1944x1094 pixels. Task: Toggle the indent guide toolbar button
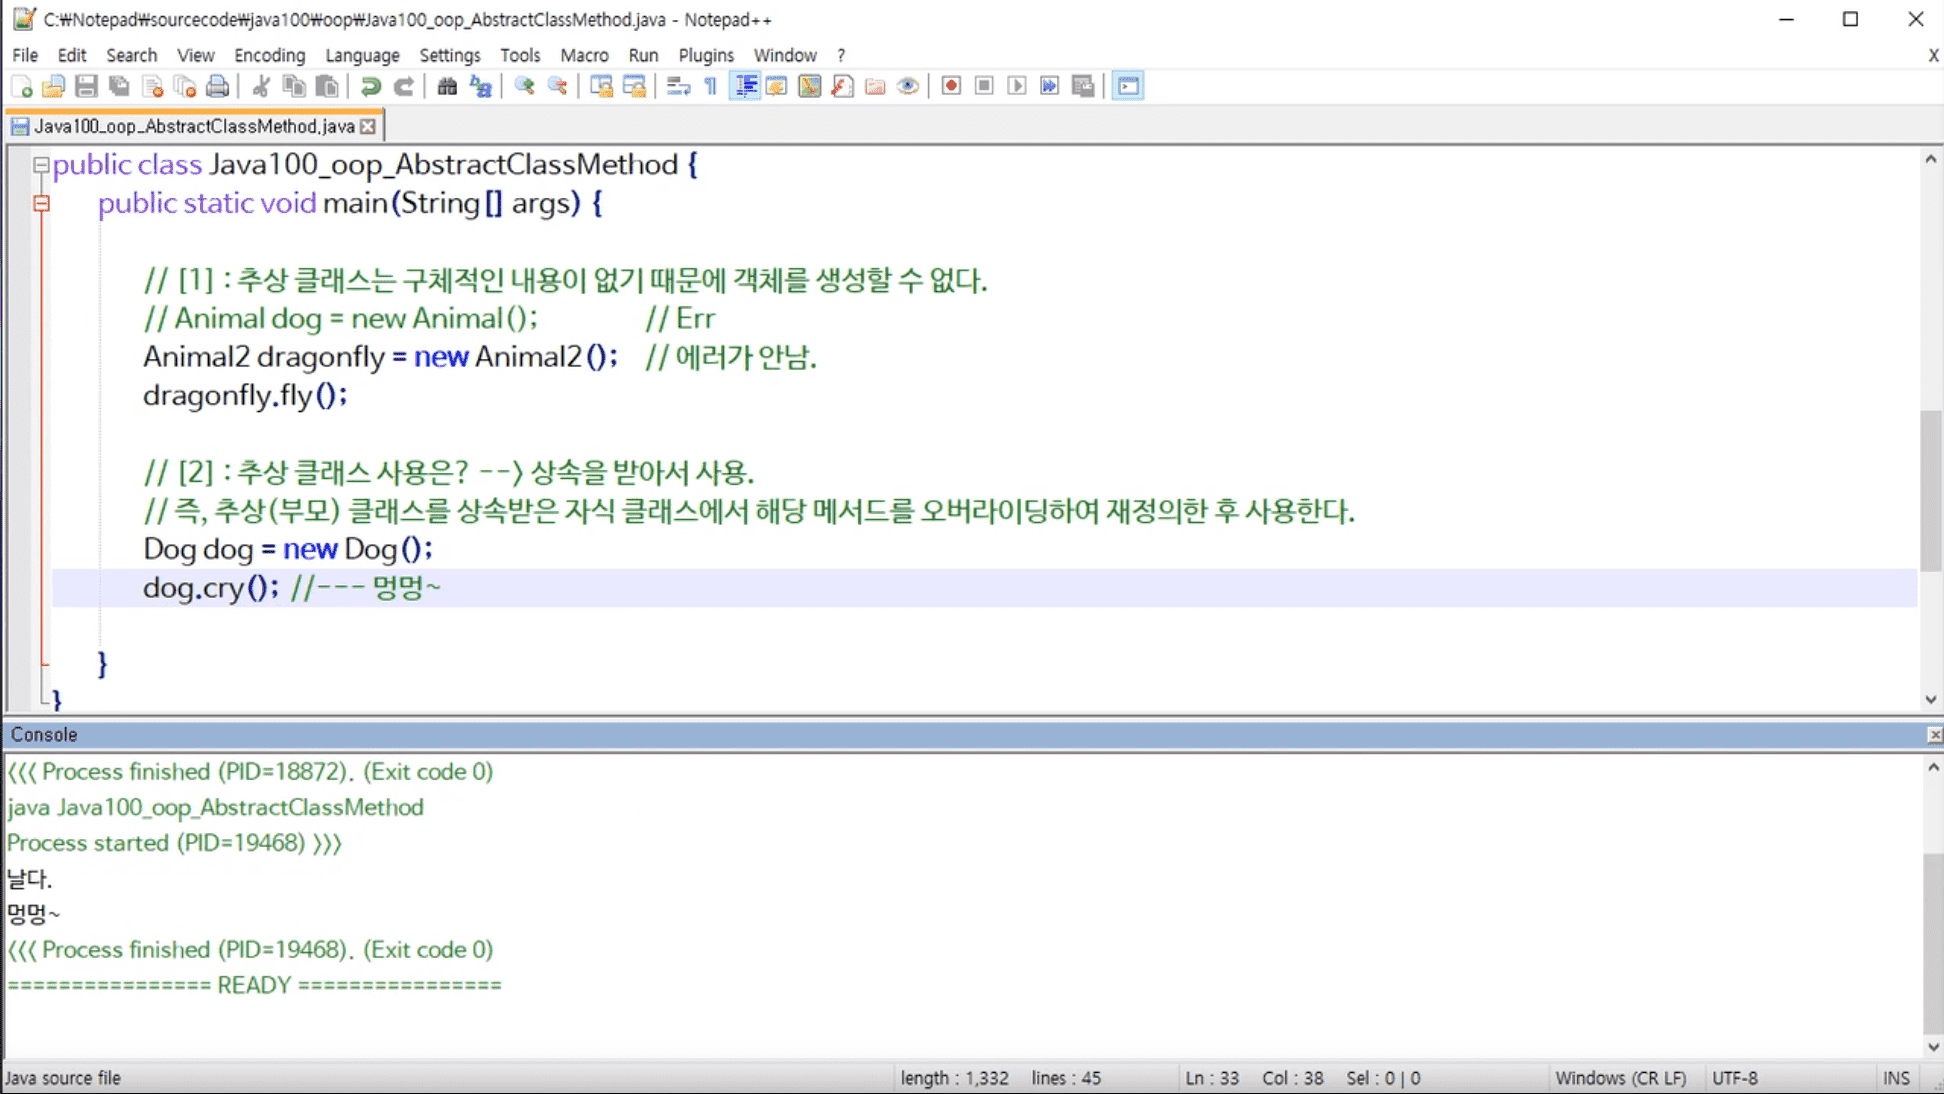(746, 87)
